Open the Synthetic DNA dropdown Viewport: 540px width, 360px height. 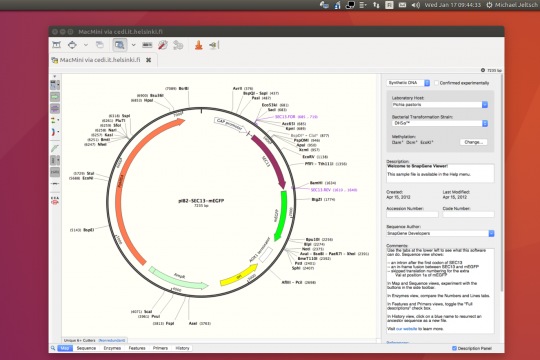pos(408,83)
